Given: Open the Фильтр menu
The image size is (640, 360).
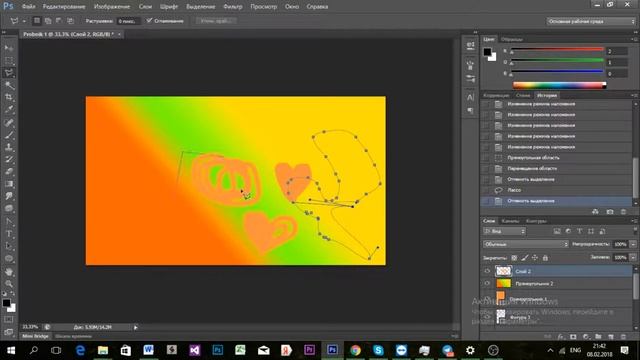Looking at the screenshot, I should 233,7.
